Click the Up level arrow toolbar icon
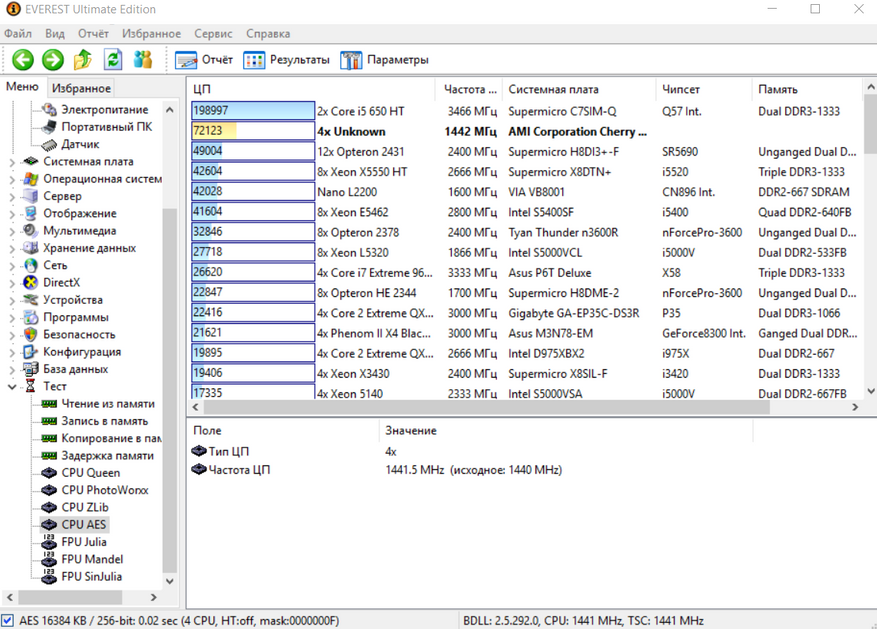The image size is (877, 629). click(x=83, y=60)
